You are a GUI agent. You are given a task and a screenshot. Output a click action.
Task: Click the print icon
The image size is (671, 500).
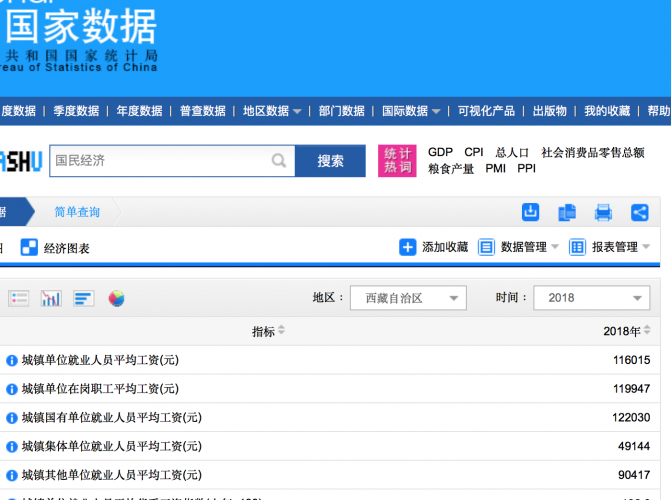pyautogui.click(x=603, y=212)
